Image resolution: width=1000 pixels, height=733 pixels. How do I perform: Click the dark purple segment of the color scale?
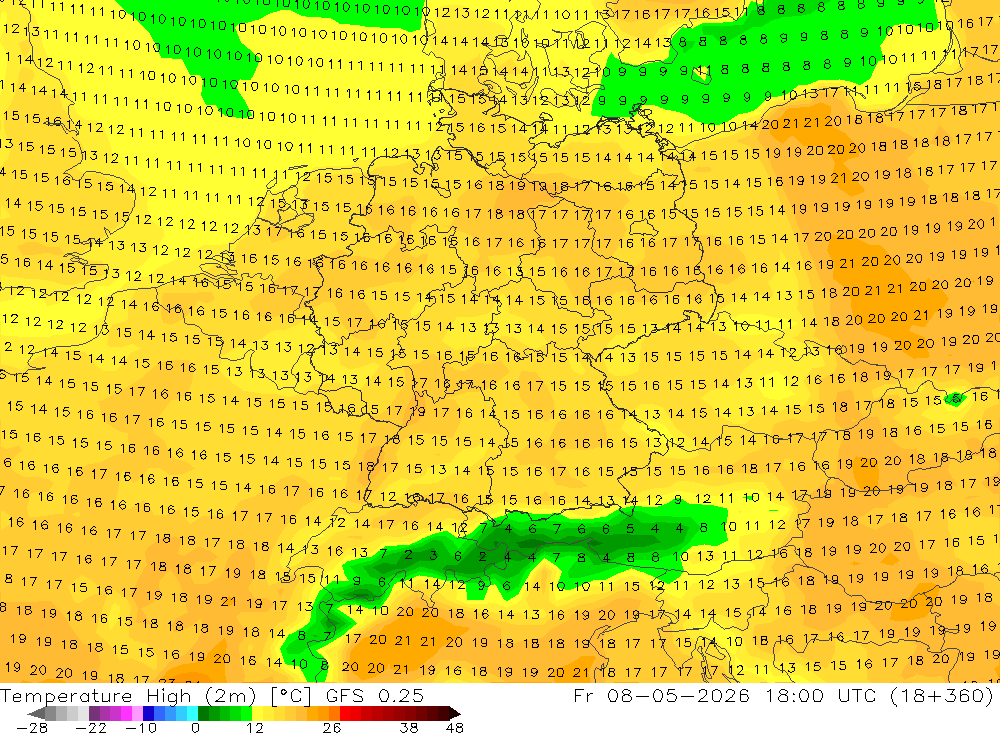click(94, 713)
